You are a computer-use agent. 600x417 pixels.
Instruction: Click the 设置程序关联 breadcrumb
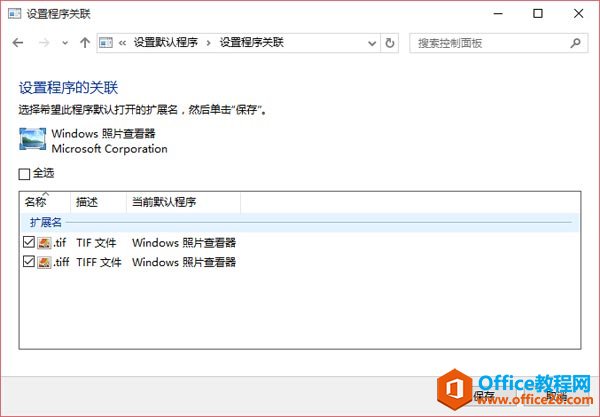click(x=251, y=42)
